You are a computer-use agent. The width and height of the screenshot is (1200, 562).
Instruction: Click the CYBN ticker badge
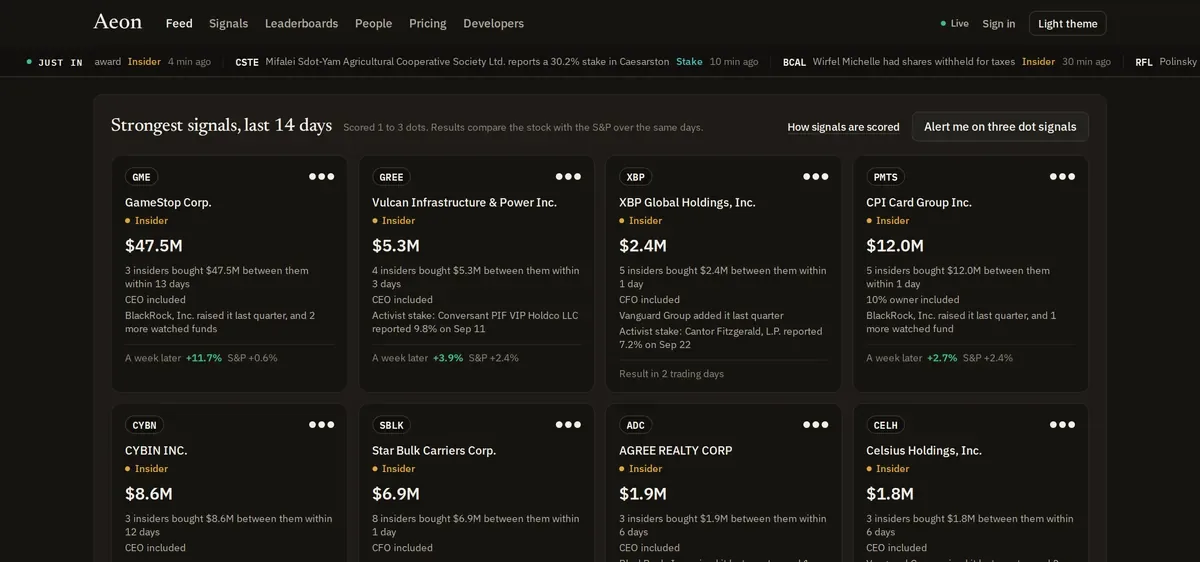tap(144, 425)
